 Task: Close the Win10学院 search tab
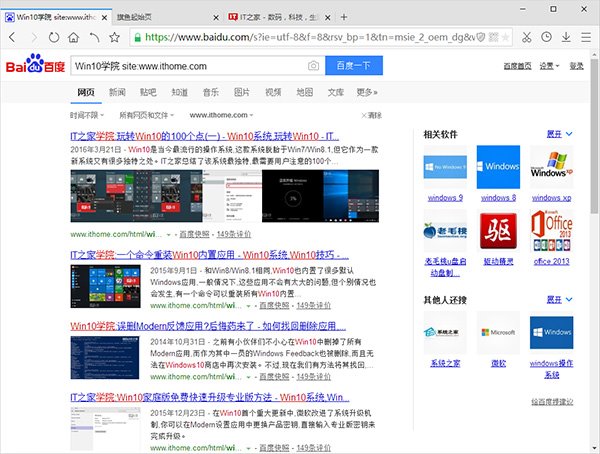click(104, 18)
